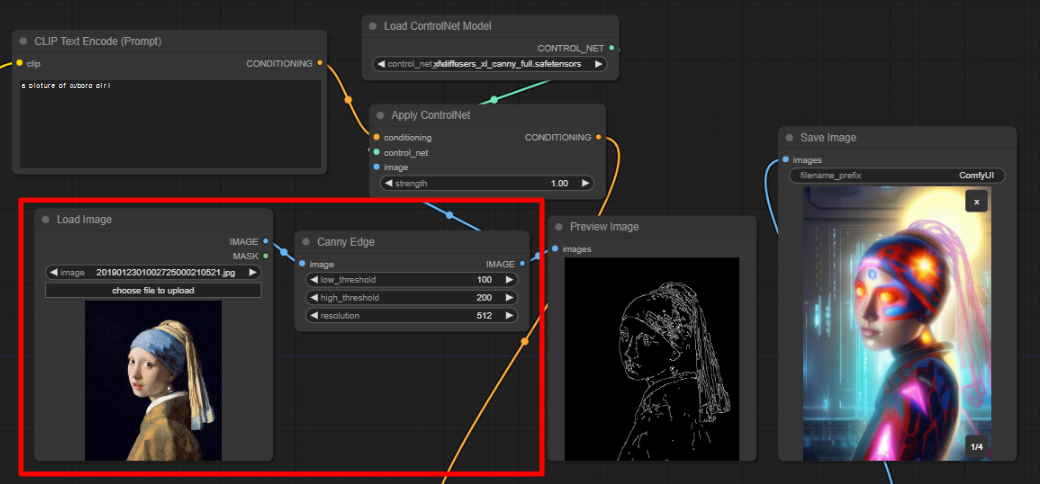Decrease high_threshold with left arrow

(314, 298)
